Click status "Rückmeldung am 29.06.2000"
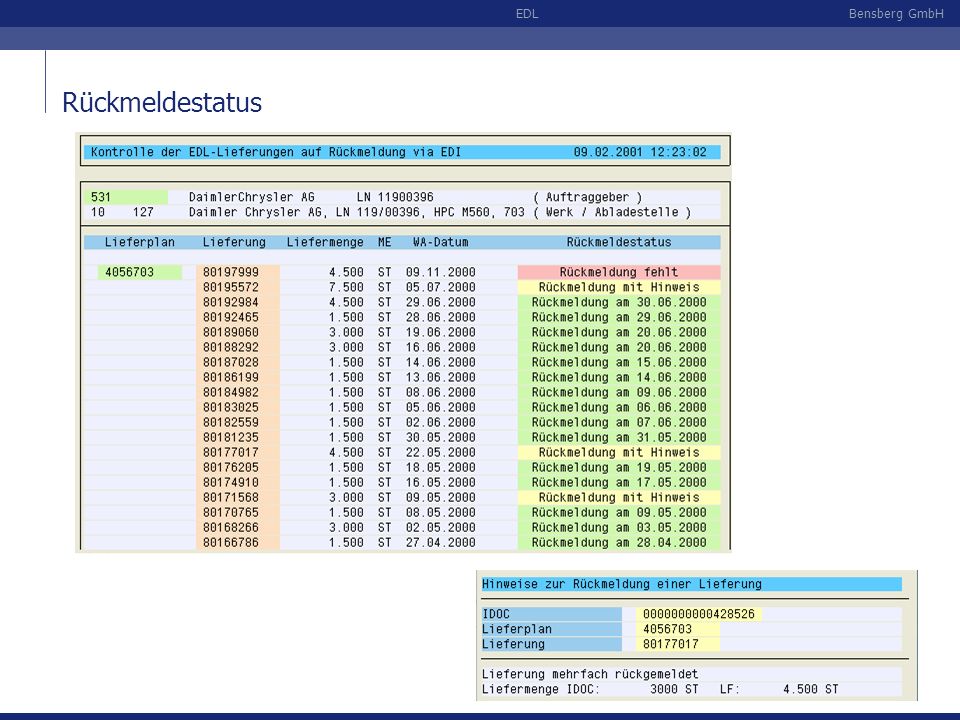 coord(619,317)
